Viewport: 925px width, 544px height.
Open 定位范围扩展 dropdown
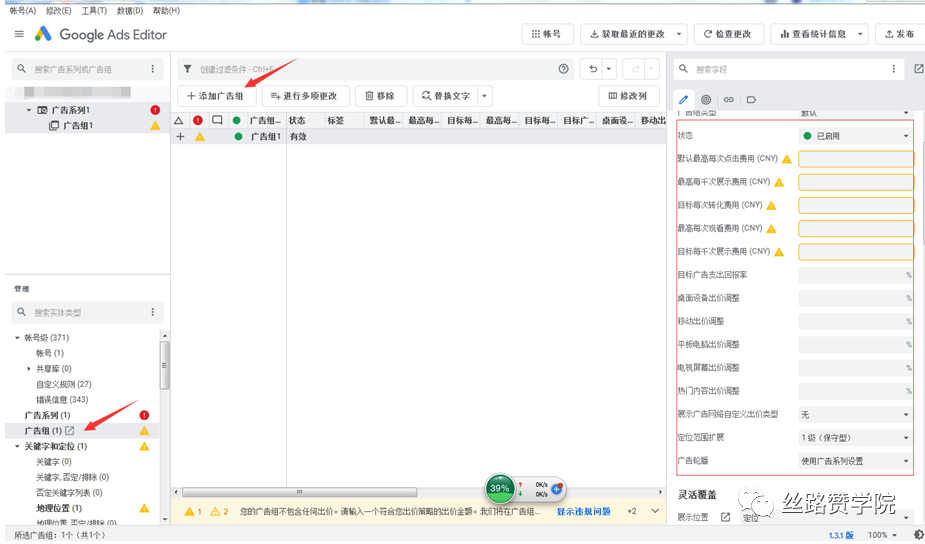click(x=855, y=438)
